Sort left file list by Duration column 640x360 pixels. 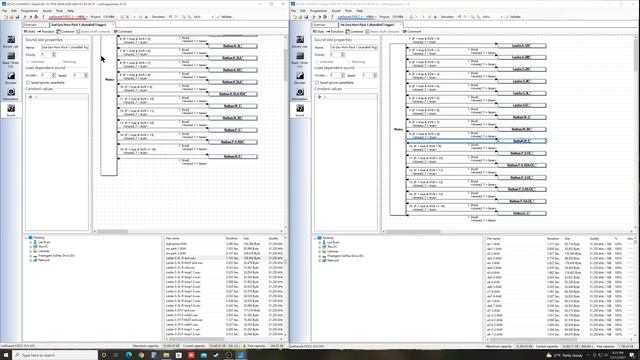(232, 238)
